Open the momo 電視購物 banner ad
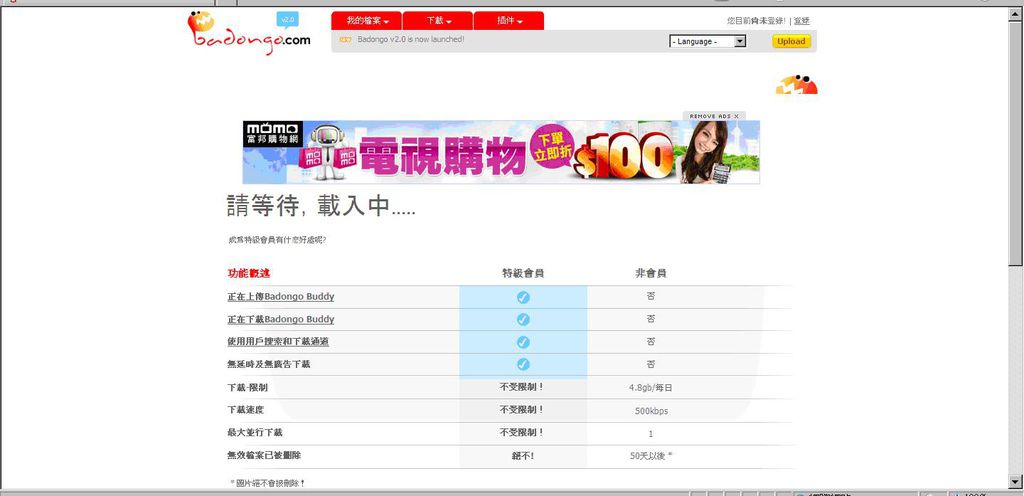The width and height of the screenshot is (1024, 496). click(x=501, y=152)
